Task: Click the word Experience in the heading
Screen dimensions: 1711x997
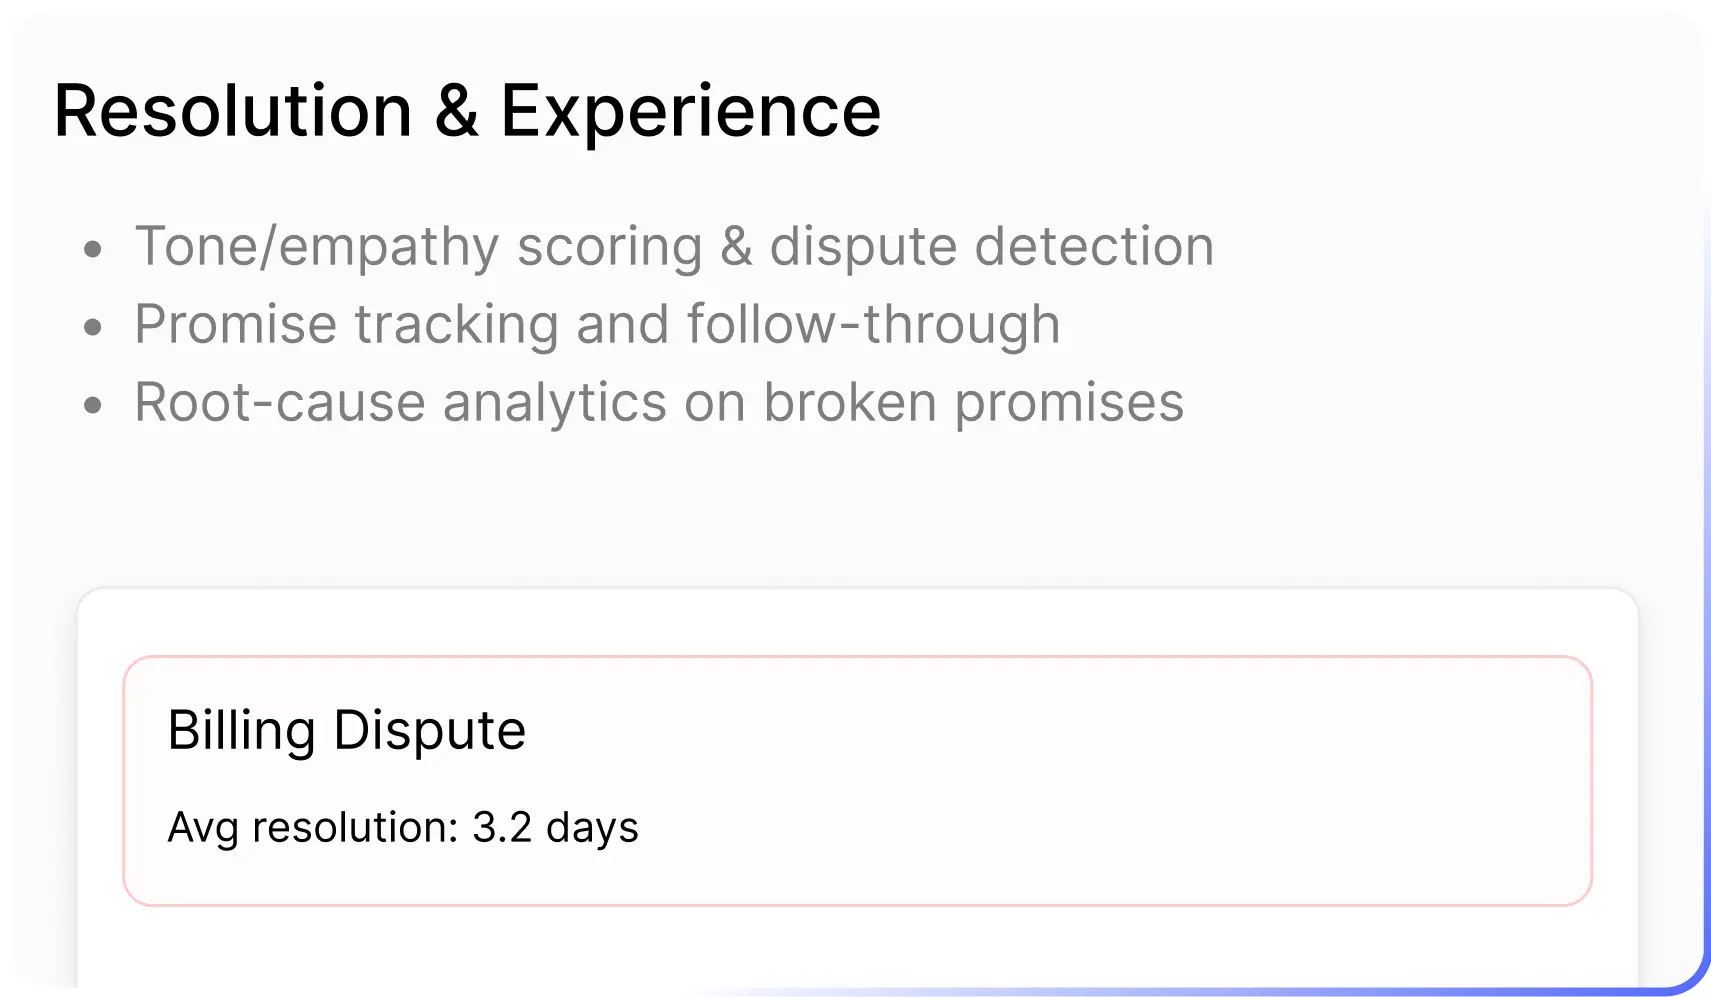Action: pos(690,110)
